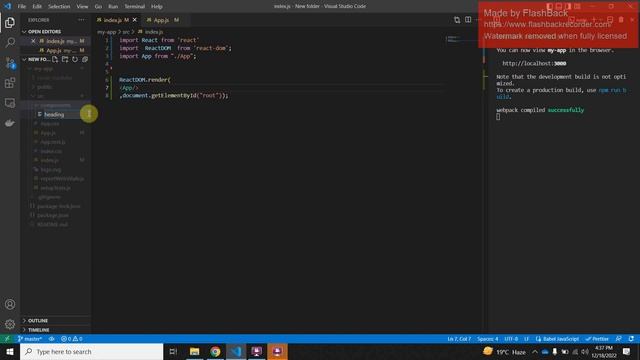Open the Selection menu
The width and height of the screenshot is (640, 360).
(x=59, y=7)
